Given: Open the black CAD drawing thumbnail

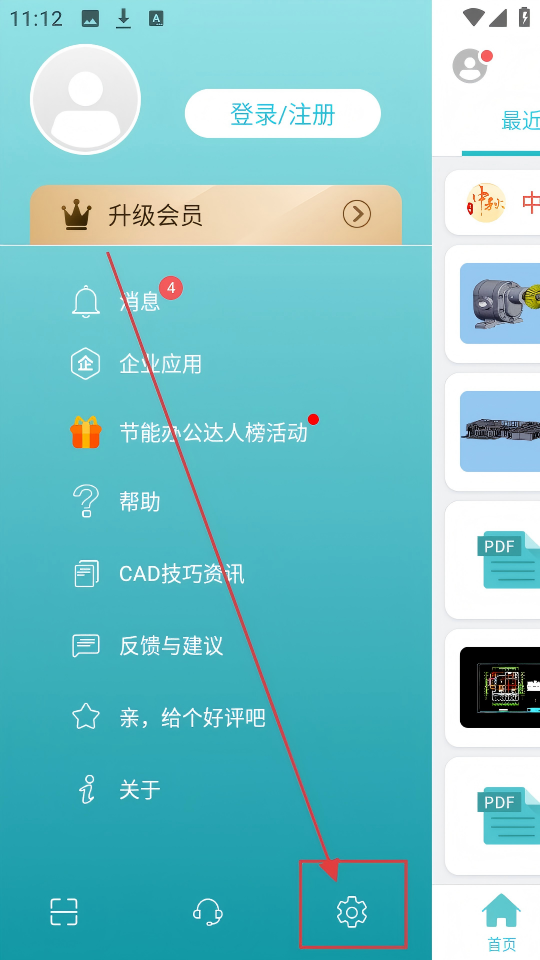Looking at the screenshot, I should [500, 688].
